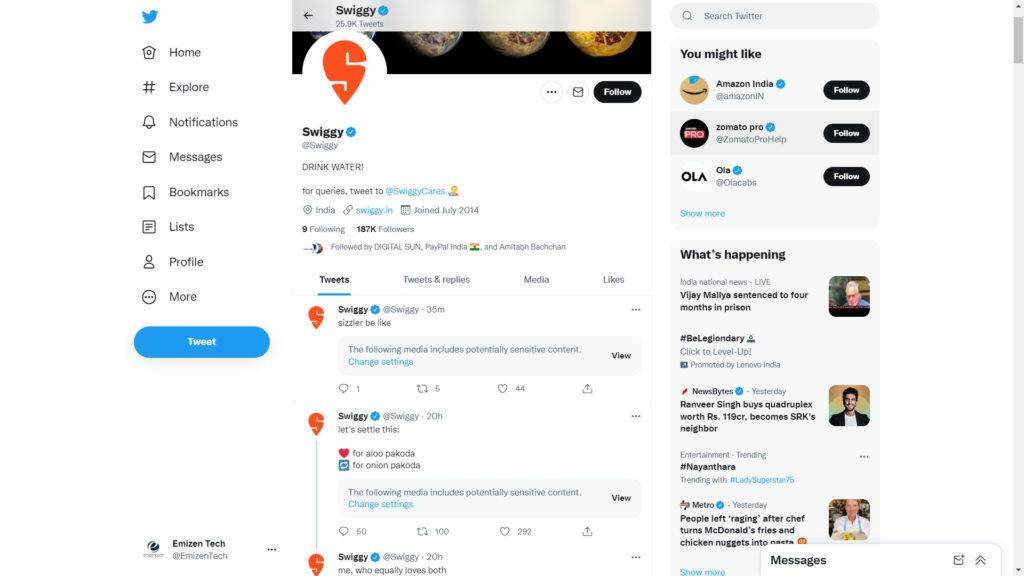View the hidden sensitive media content
This screenshot has height=576, width=1024.
(x=621, y=355)
